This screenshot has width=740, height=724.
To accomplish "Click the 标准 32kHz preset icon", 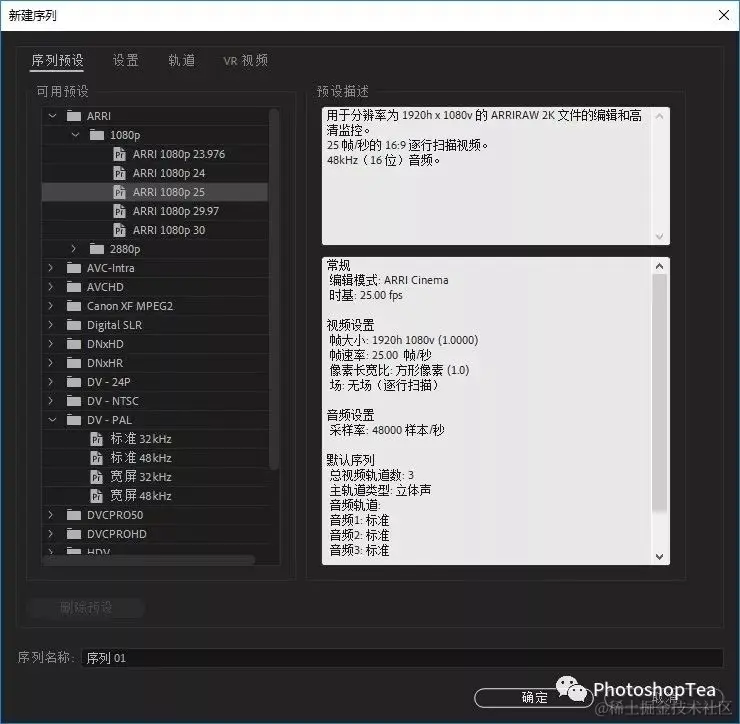I will pos(96,439).
